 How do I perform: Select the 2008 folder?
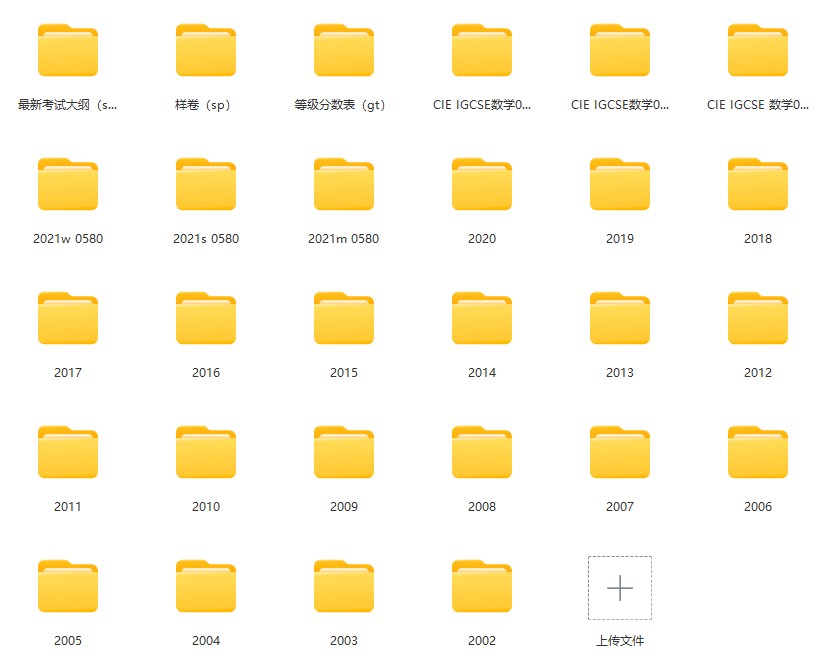(x=482, y=452)
